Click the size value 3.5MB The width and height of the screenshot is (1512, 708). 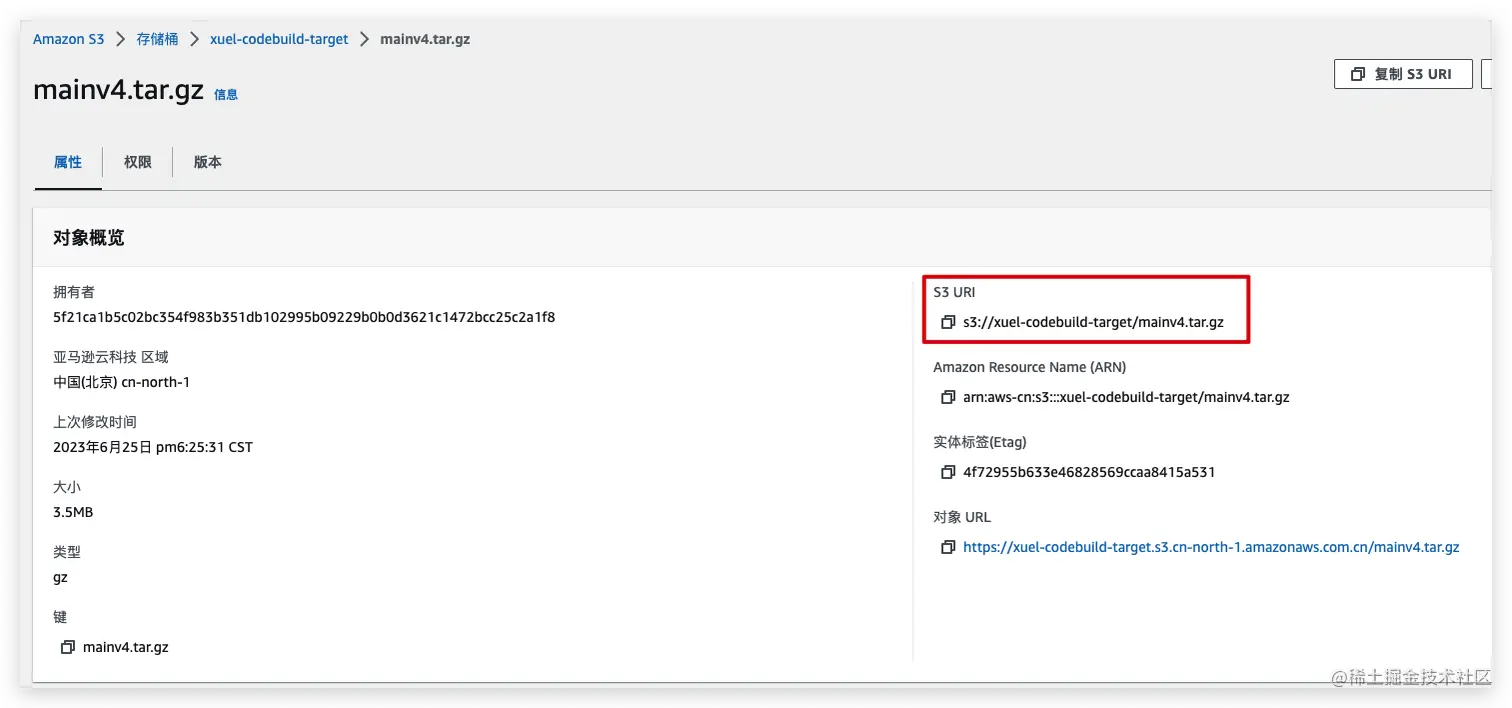coord(73,512)
